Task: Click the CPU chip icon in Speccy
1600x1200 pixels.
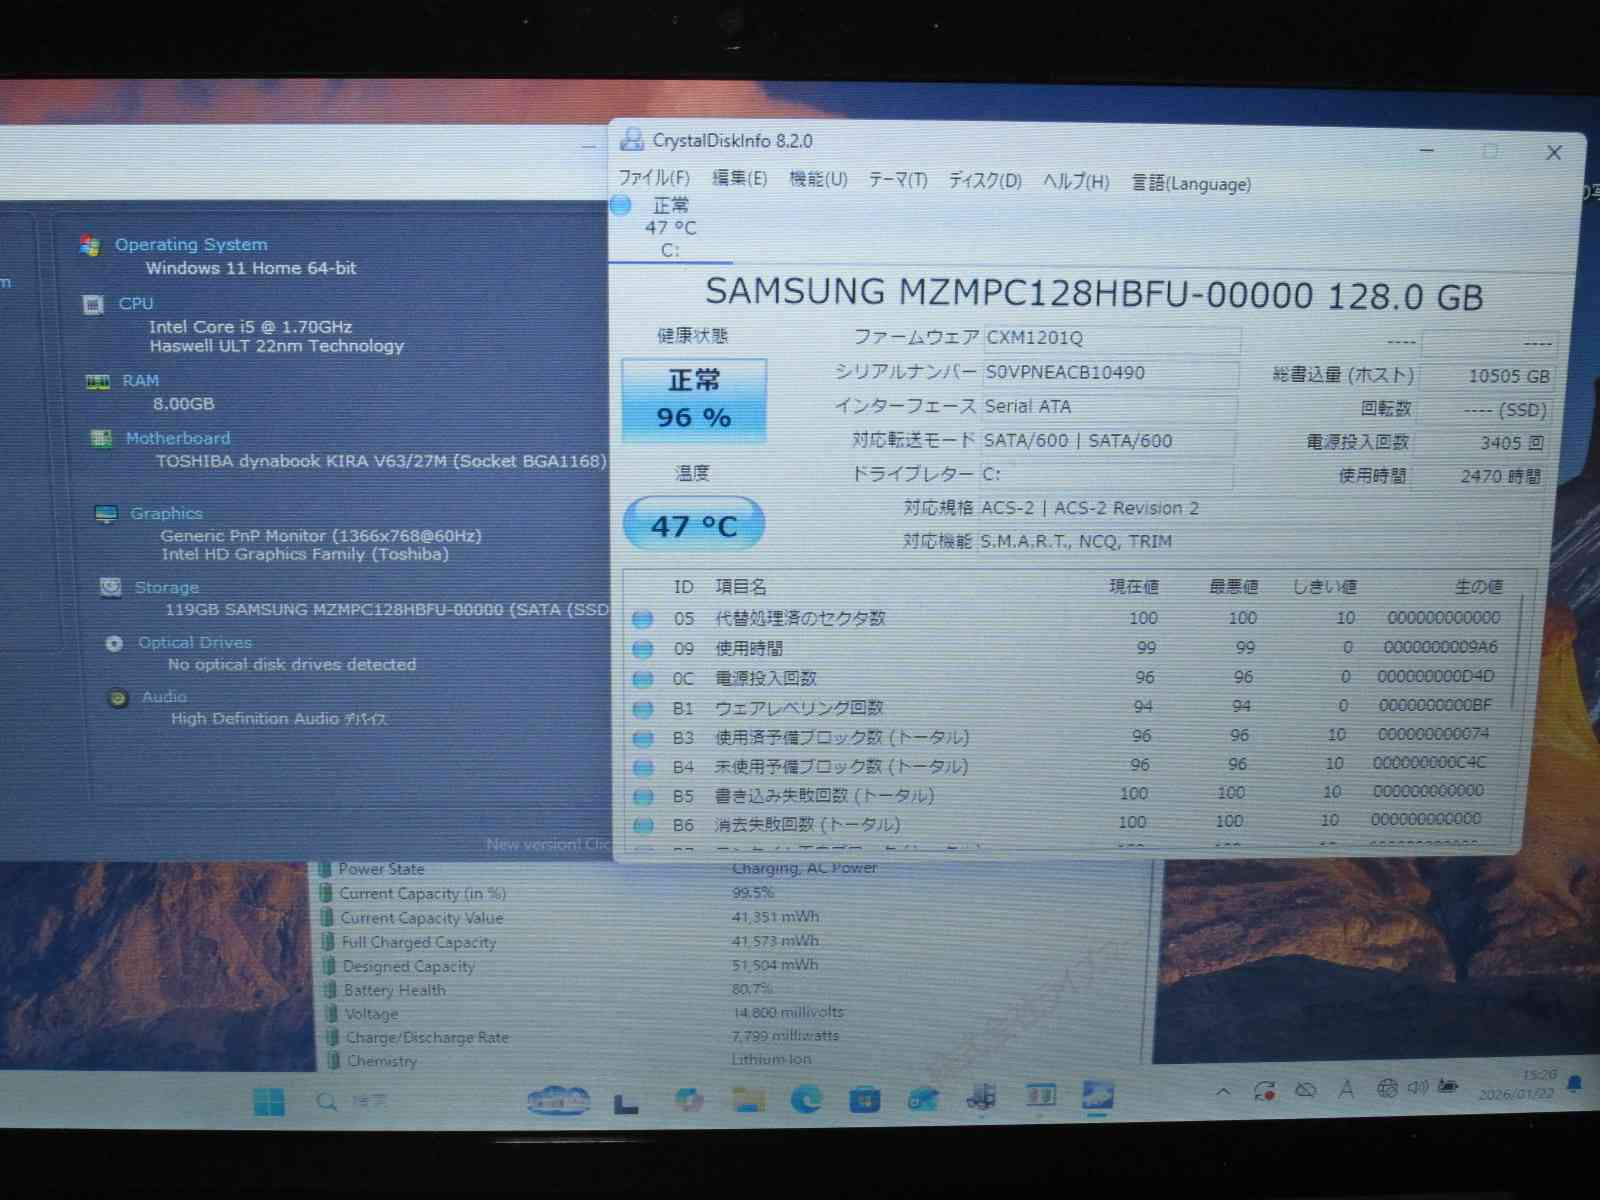Action: 94,305
